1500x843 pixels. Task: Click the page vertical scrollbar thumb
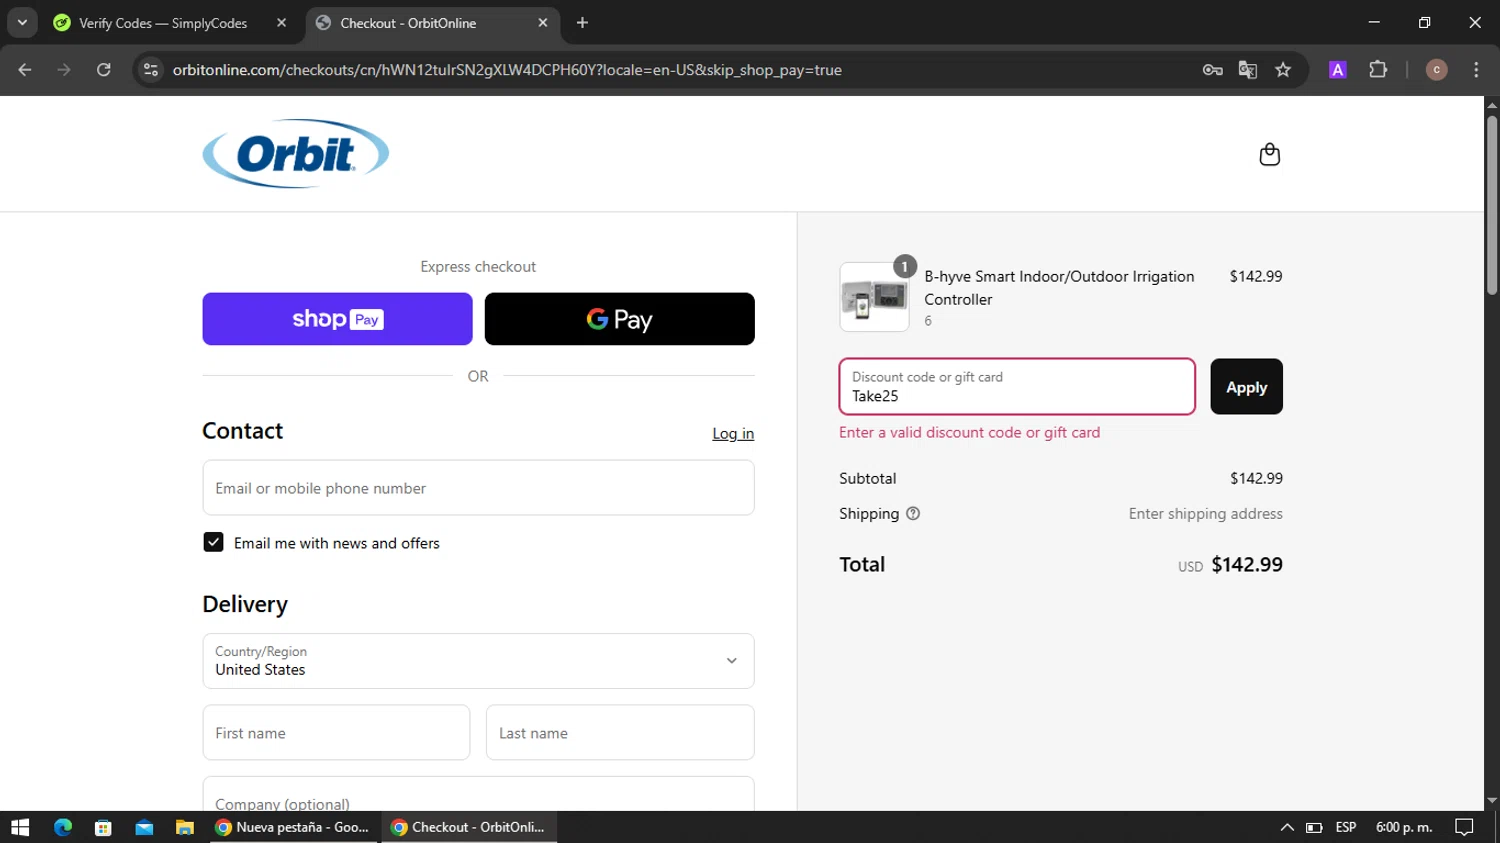tap(1492, 205)
